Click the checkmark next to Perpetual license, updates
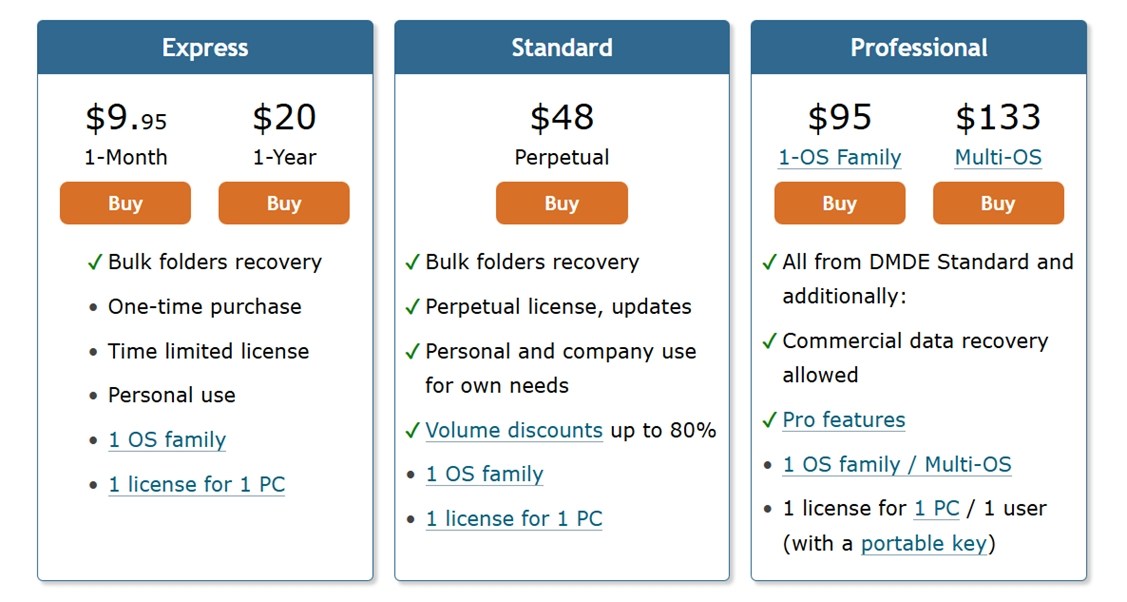This screenshot has height=602, width=1127. pos(412,307)
